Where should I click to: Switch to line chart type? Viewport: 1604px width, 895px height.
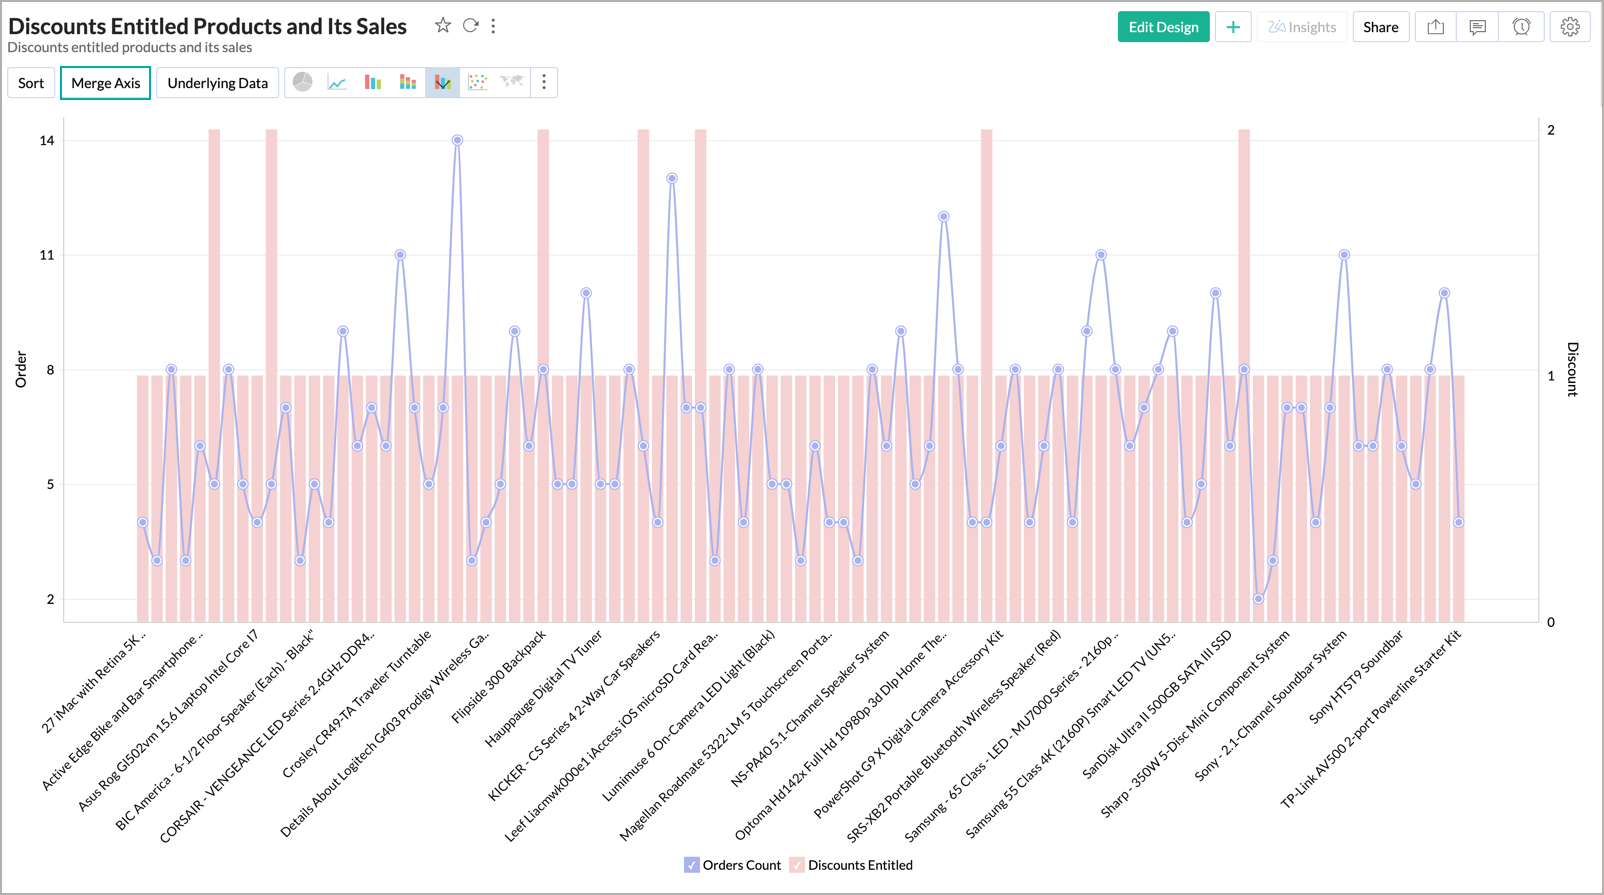pyautogui.click(x=338, y=83)
